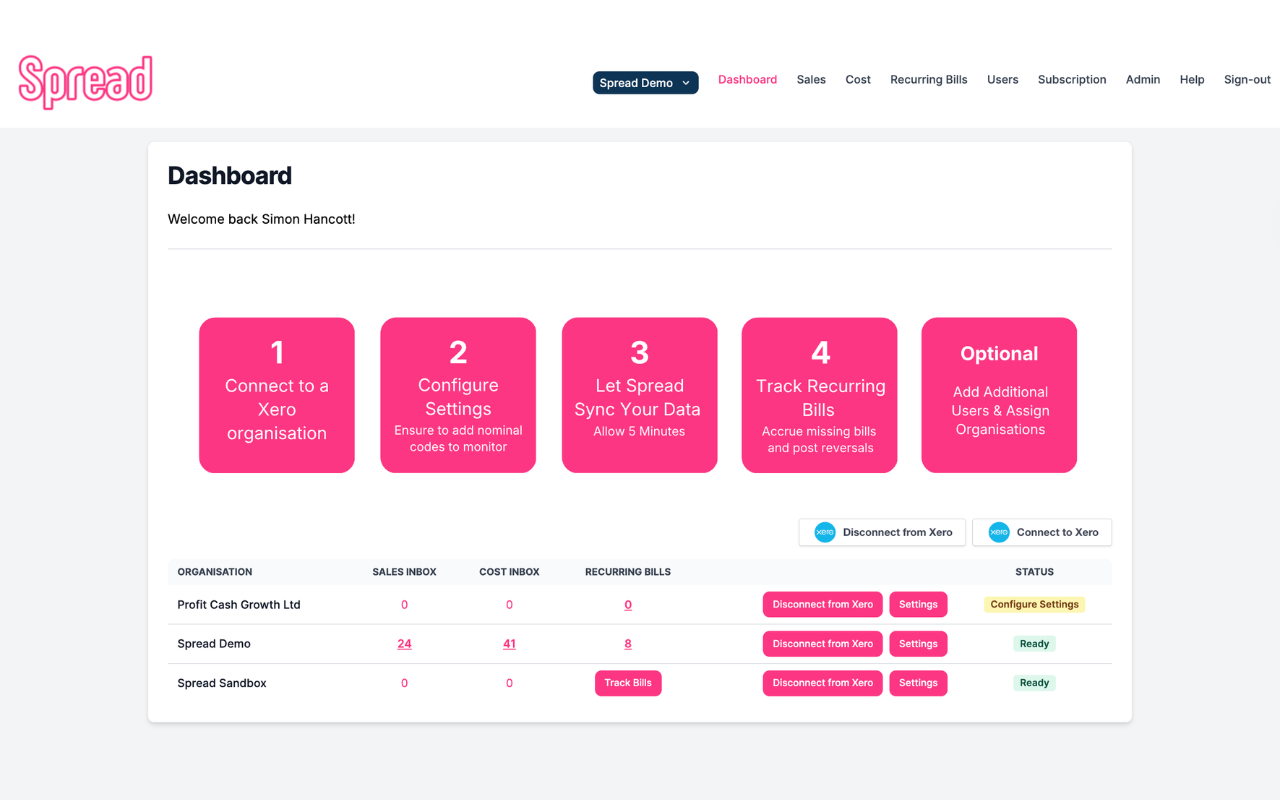Sign out of Spread
1280x800 pixels.
pyautogui.click(x=1246, y=79)
